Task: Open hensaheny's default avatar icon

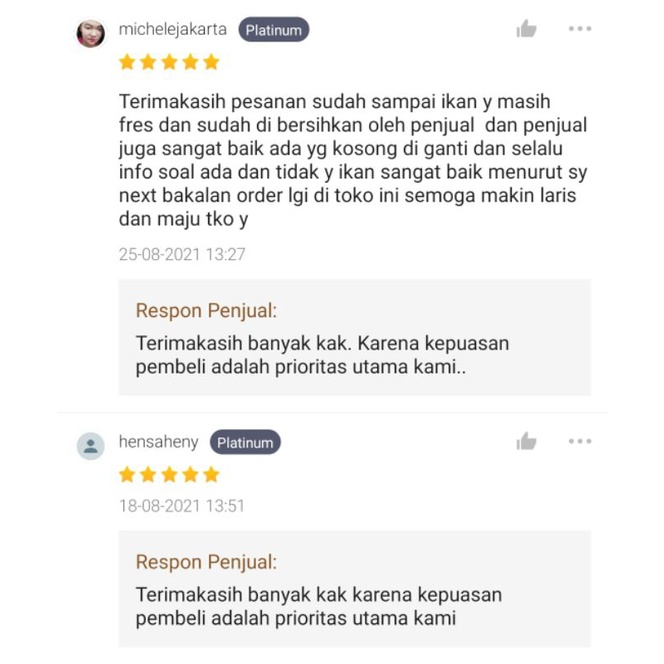Action: (91, 446)
